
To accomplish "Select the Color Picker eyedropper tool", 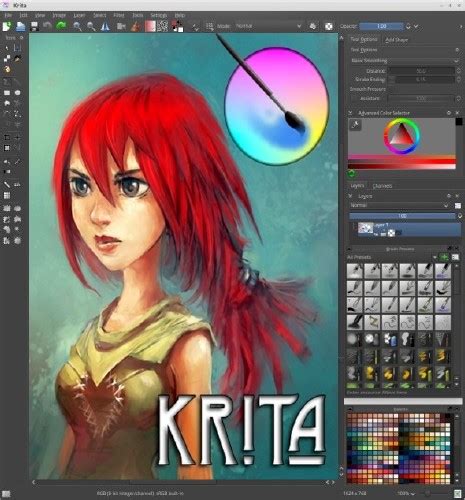I will (17, 162).
